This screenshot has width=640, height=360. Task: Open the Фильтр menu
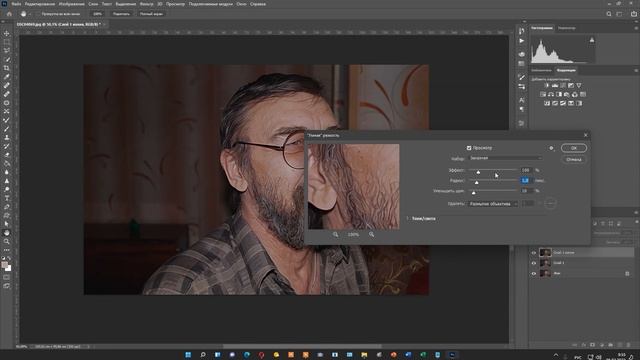pos(147,4)
